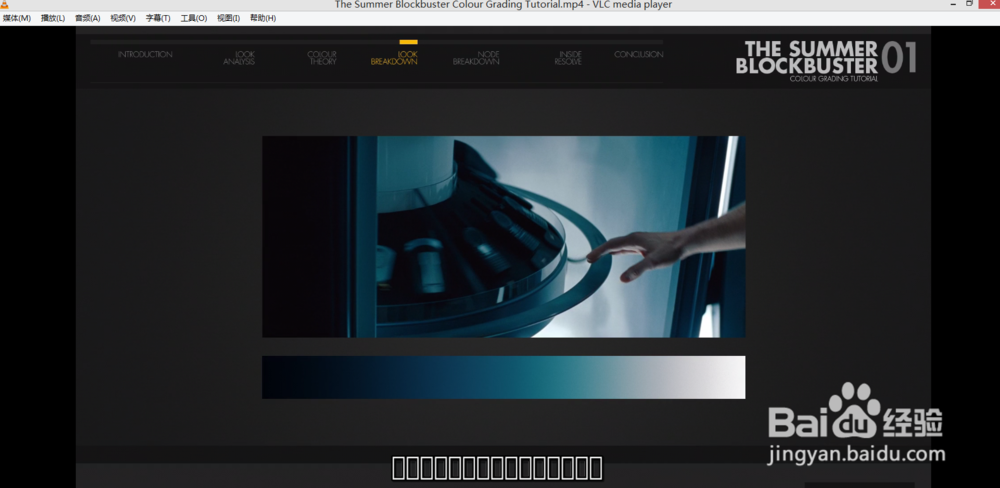
Task: Click the dark-to-teal-to-white gradient bar
Action: [504, 378]
